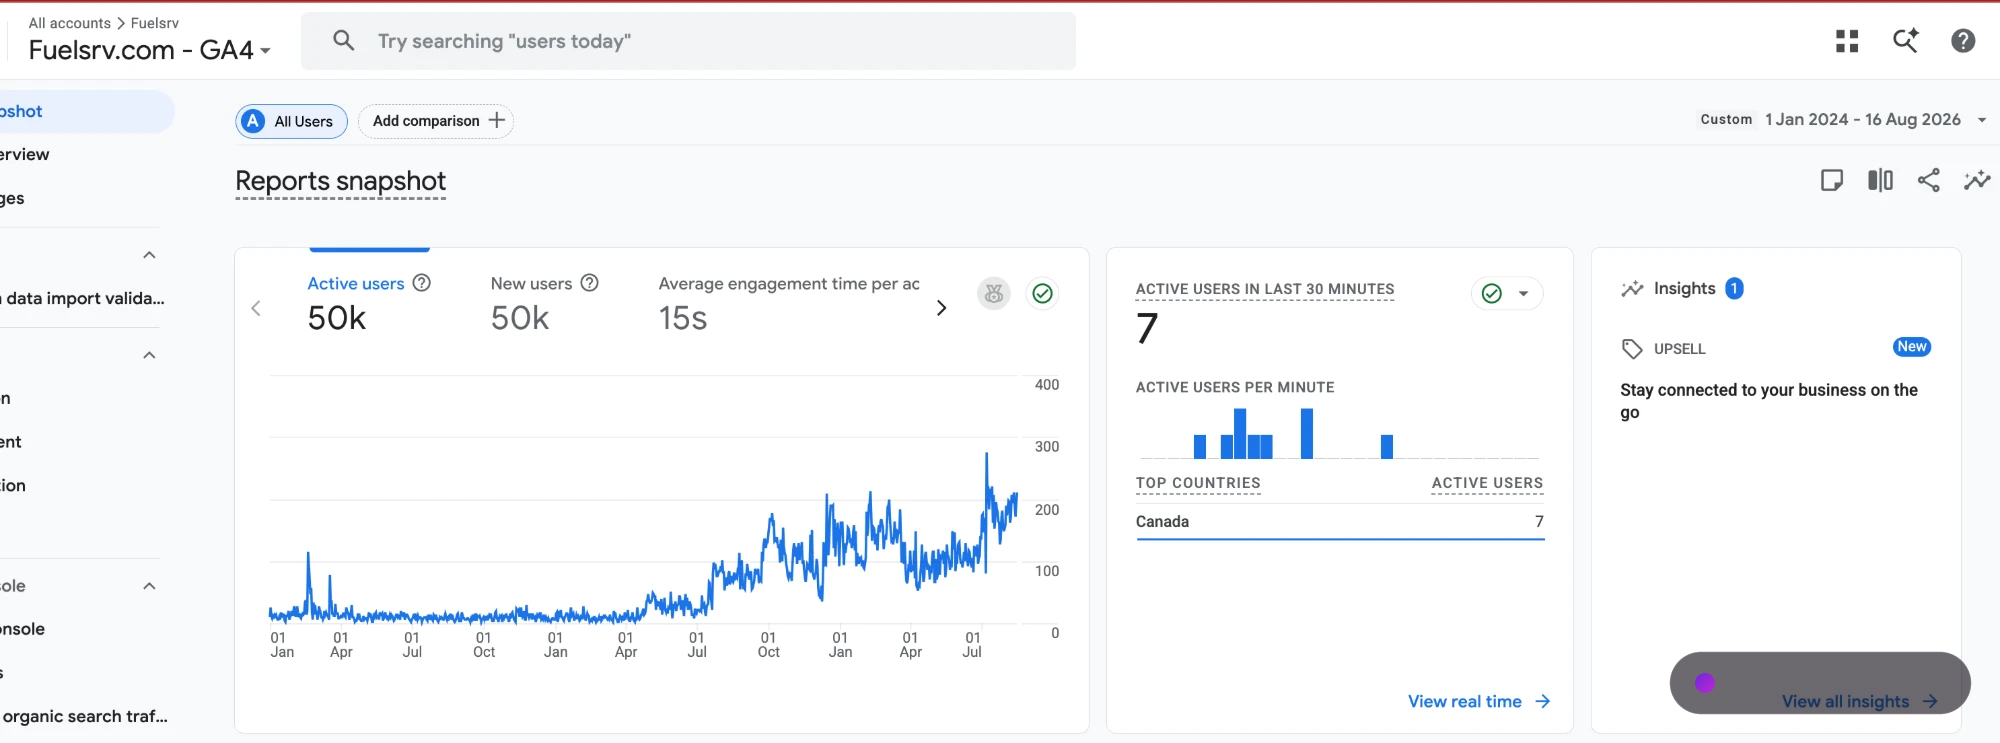This screenshot has width=2000, height=743.
Task: Open the AI search sparkle icon
Action: [1905, 41]
